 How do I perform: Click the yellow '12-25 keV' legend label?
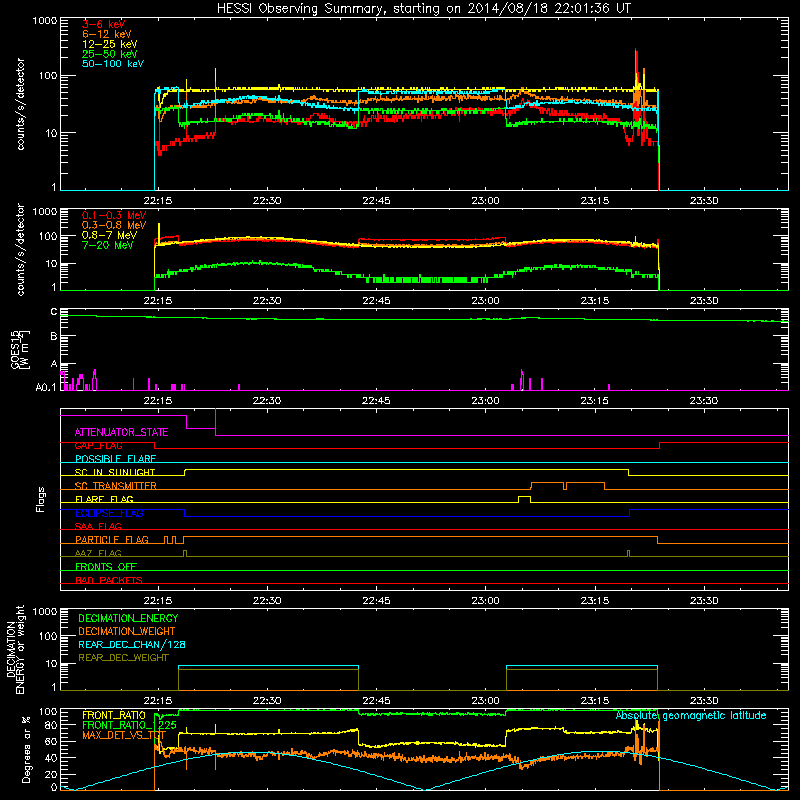click(110, 44)
